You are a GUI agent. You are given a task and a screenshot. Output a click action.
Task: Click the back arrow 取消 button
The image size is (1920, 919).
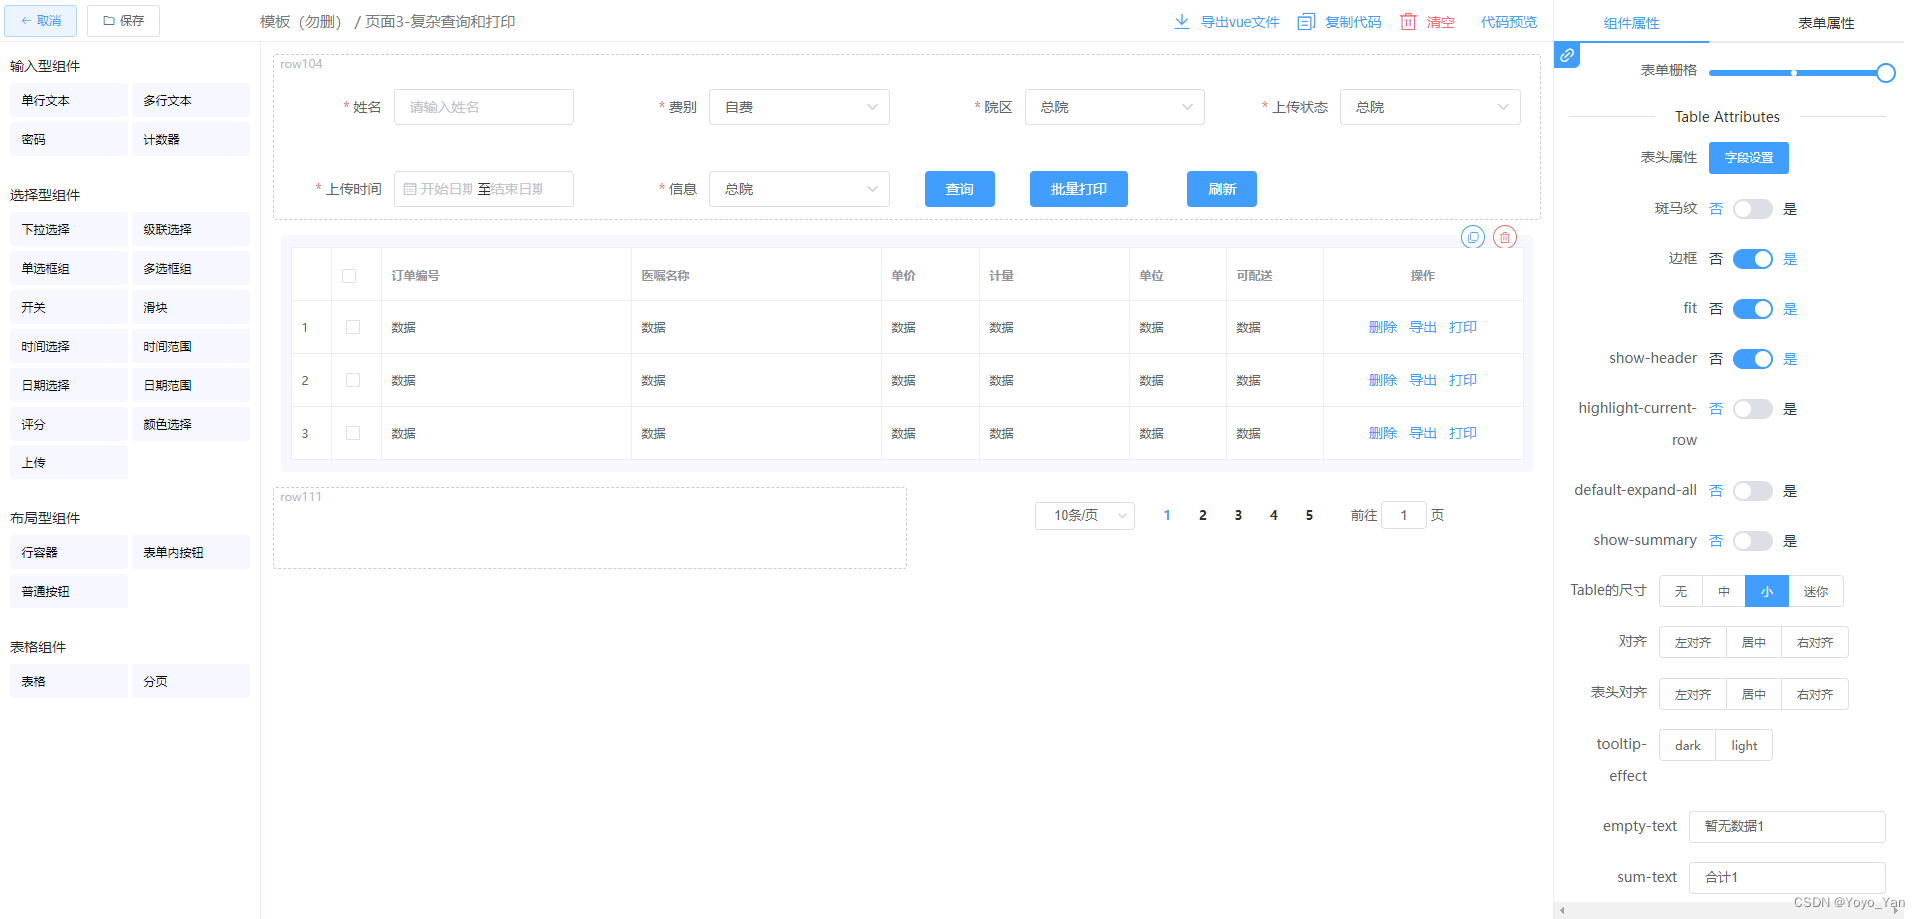click(x=41, y=21)
